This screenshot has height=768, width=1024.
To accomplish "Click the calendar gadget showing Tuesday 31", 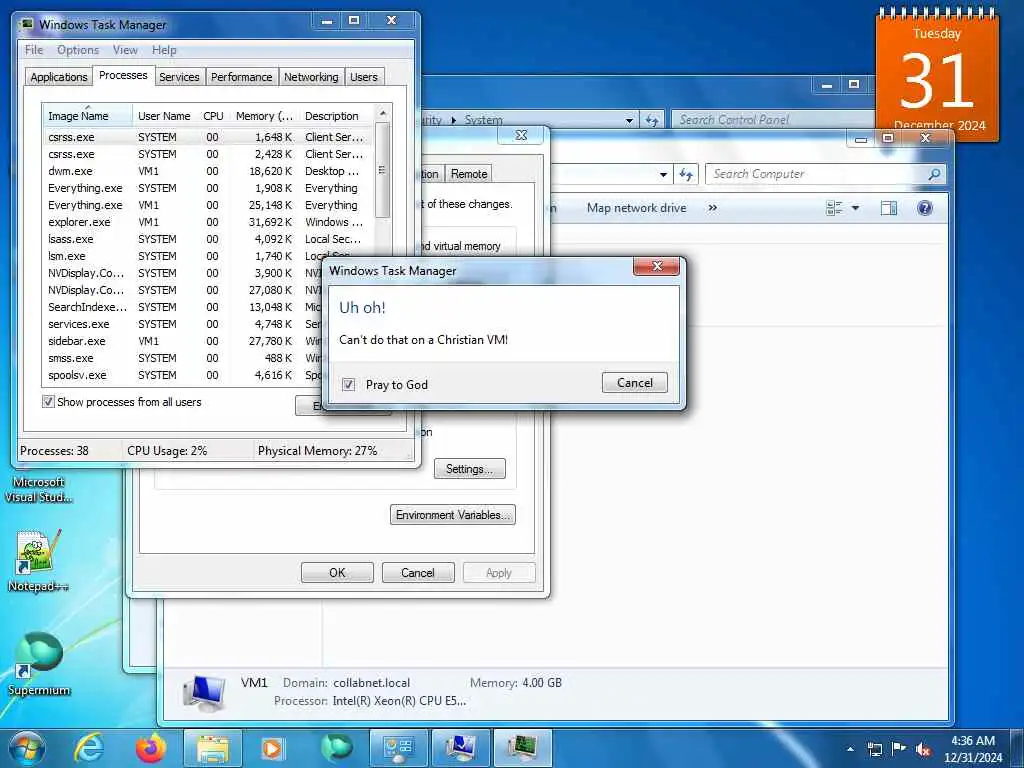I will (937, 73).
